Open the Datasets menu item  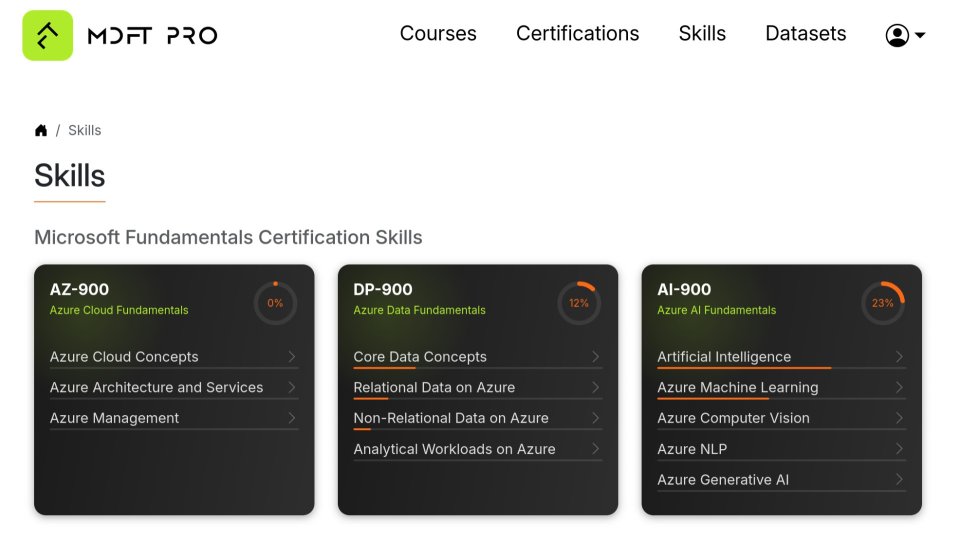tap(806, 33)
